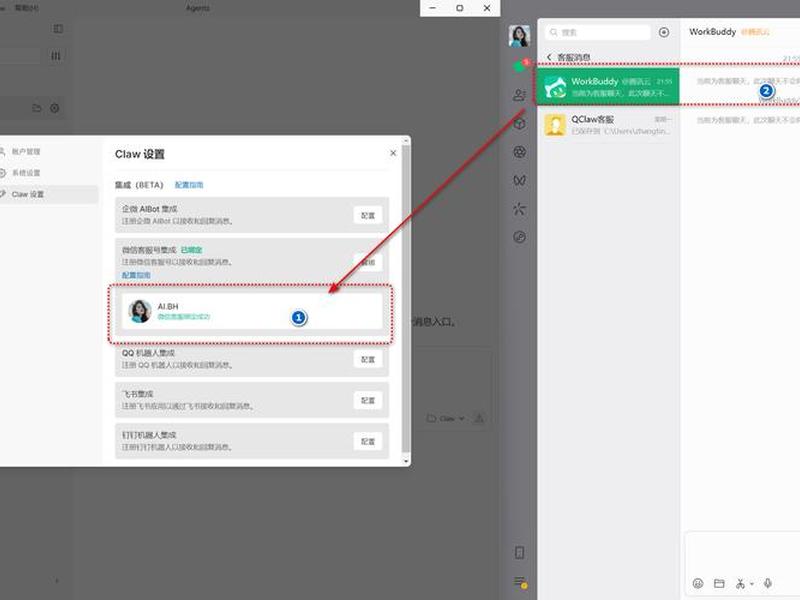Open emoji picker in chat input toolbar
800x600 pixels.
698,583
